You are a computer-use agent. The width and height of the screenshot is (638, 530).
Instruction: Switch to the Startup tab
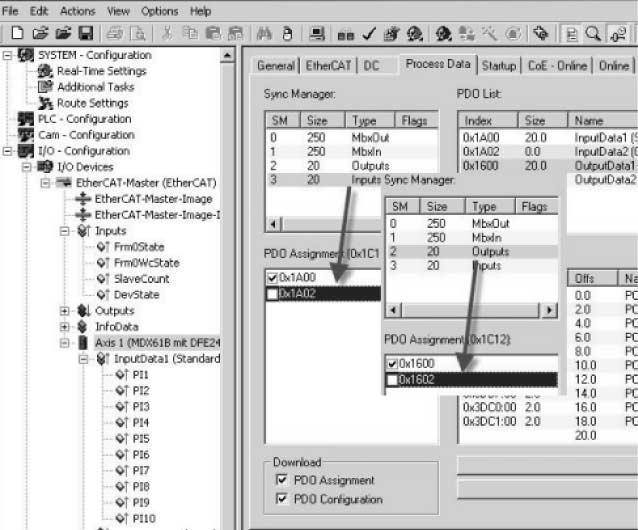click(499, 66)
